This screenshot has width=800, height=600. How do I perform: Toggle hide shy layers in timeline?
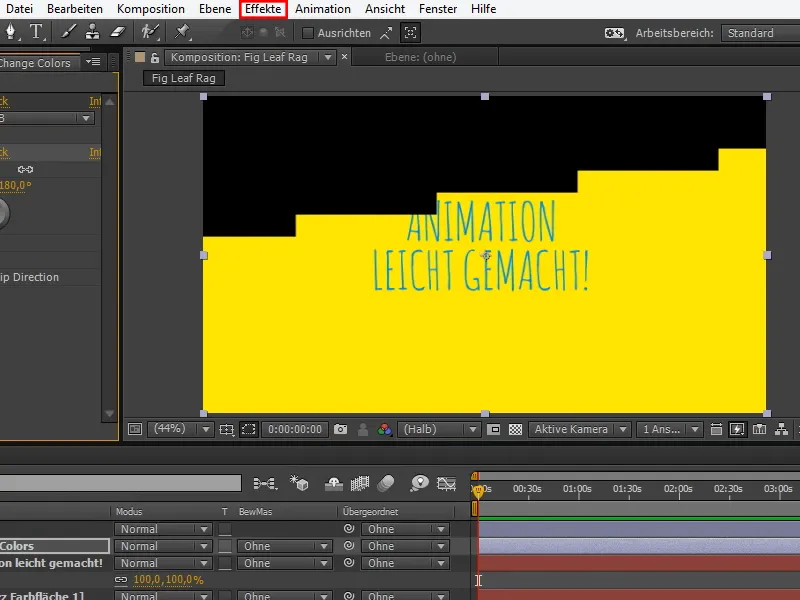click(x=334, y=483)
